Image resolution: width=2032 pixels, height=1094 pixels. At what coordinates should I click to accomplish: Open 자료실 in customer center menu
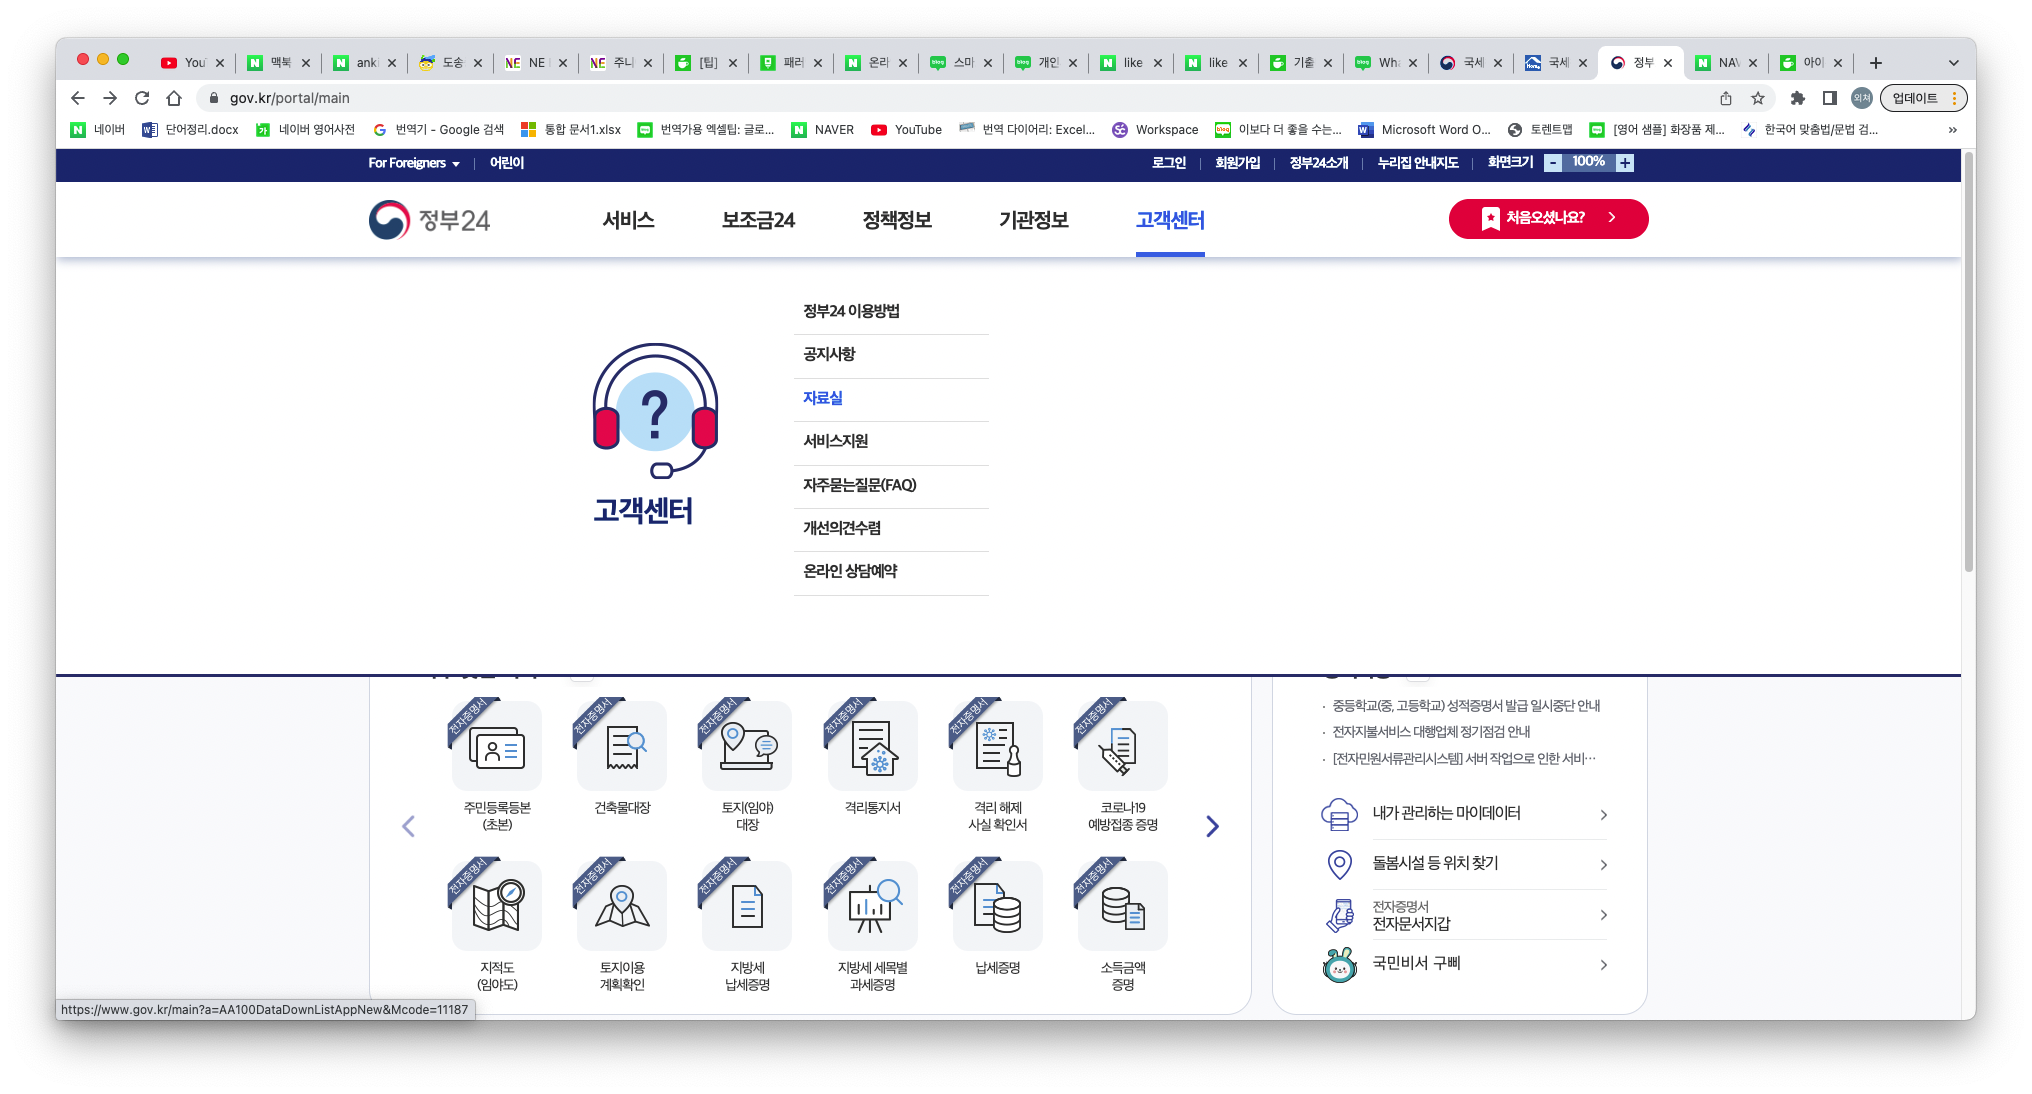point(823,398)
